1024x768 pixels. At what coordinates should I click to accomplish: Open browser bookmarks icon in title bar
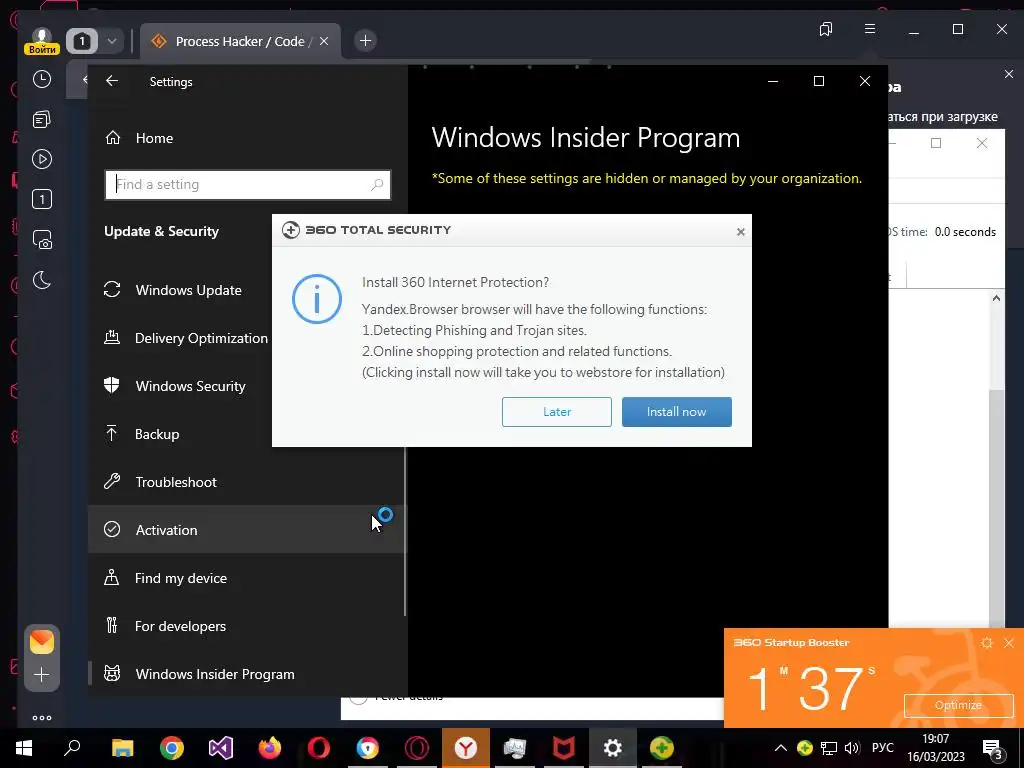[826, 29]
